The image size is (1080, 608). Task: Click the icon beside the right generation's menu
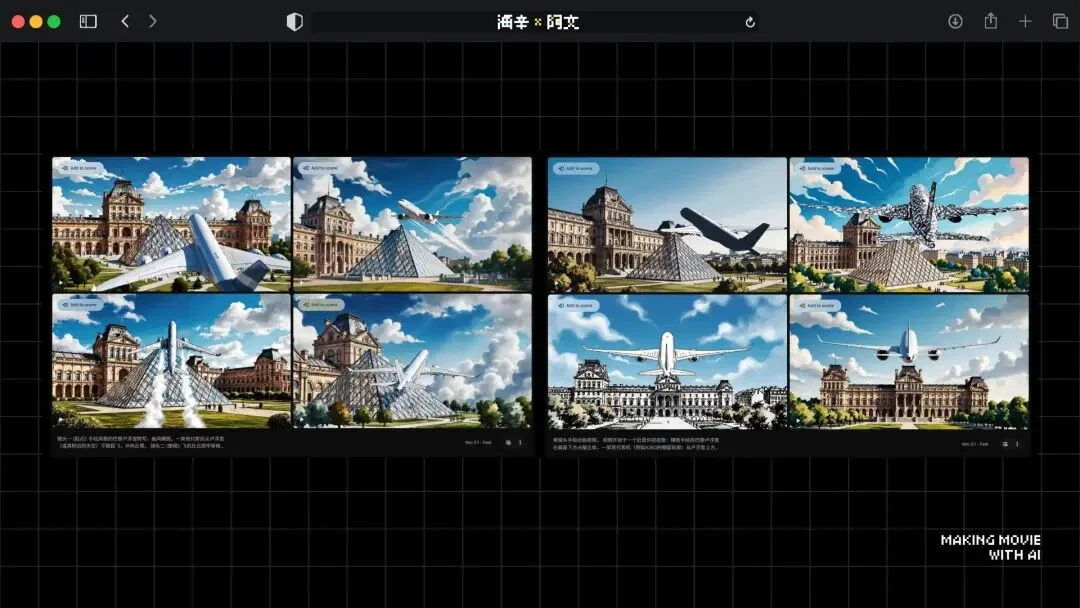tap(1005, 443)
